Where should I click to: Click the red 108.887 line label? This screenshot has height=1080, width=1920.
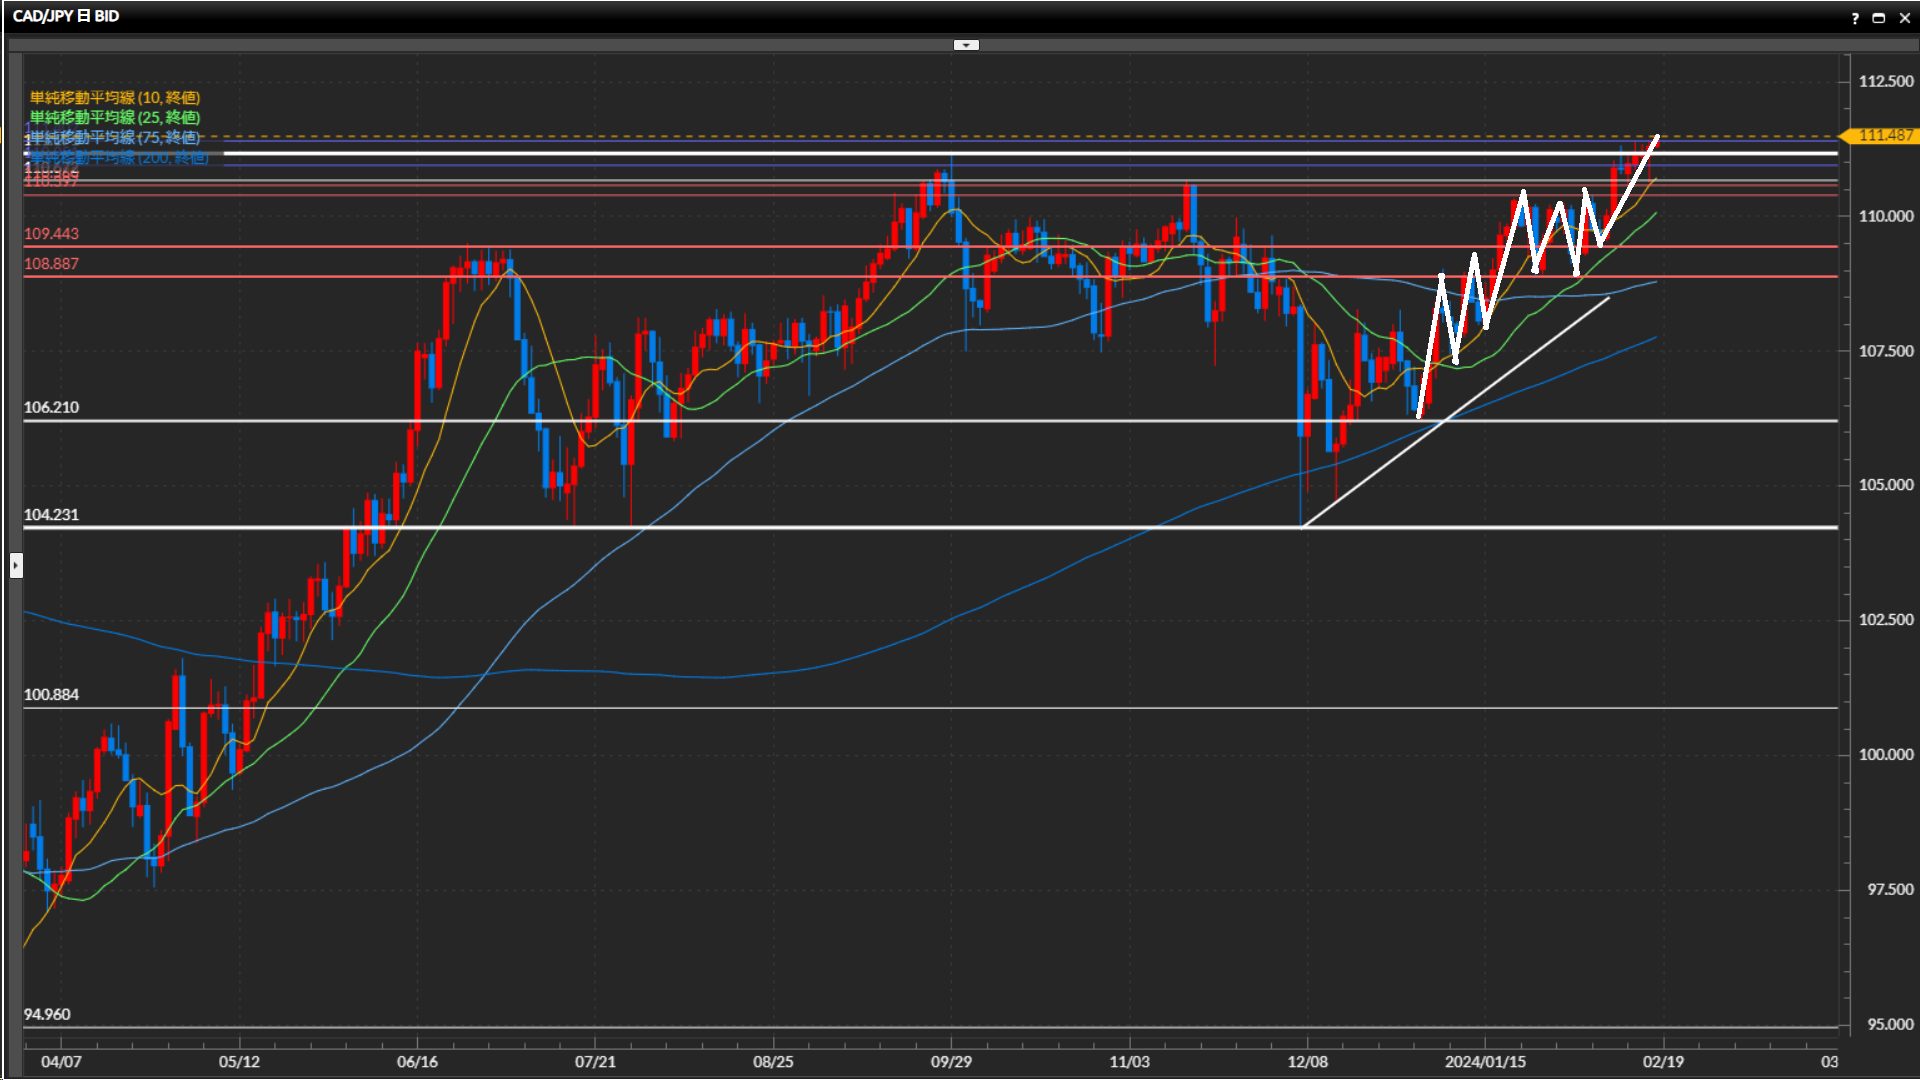coord(51,263)
